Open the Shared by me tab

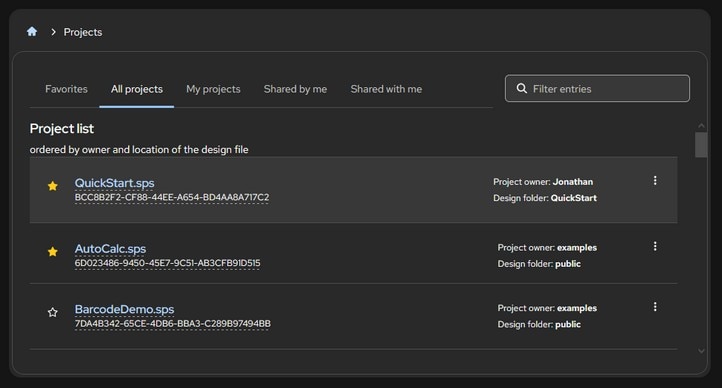295,89
